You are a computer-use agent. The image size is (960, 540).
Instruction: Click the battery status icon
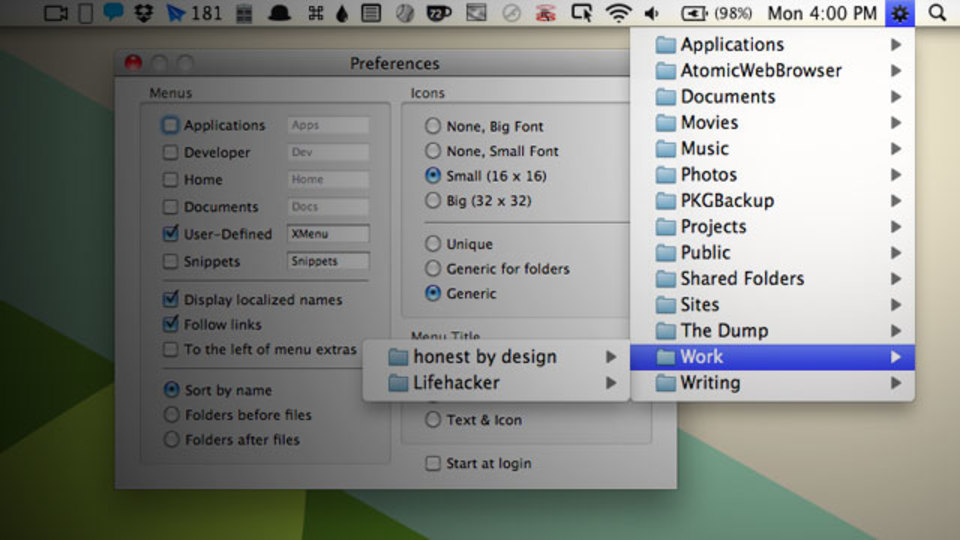click(x=694, y=13)
